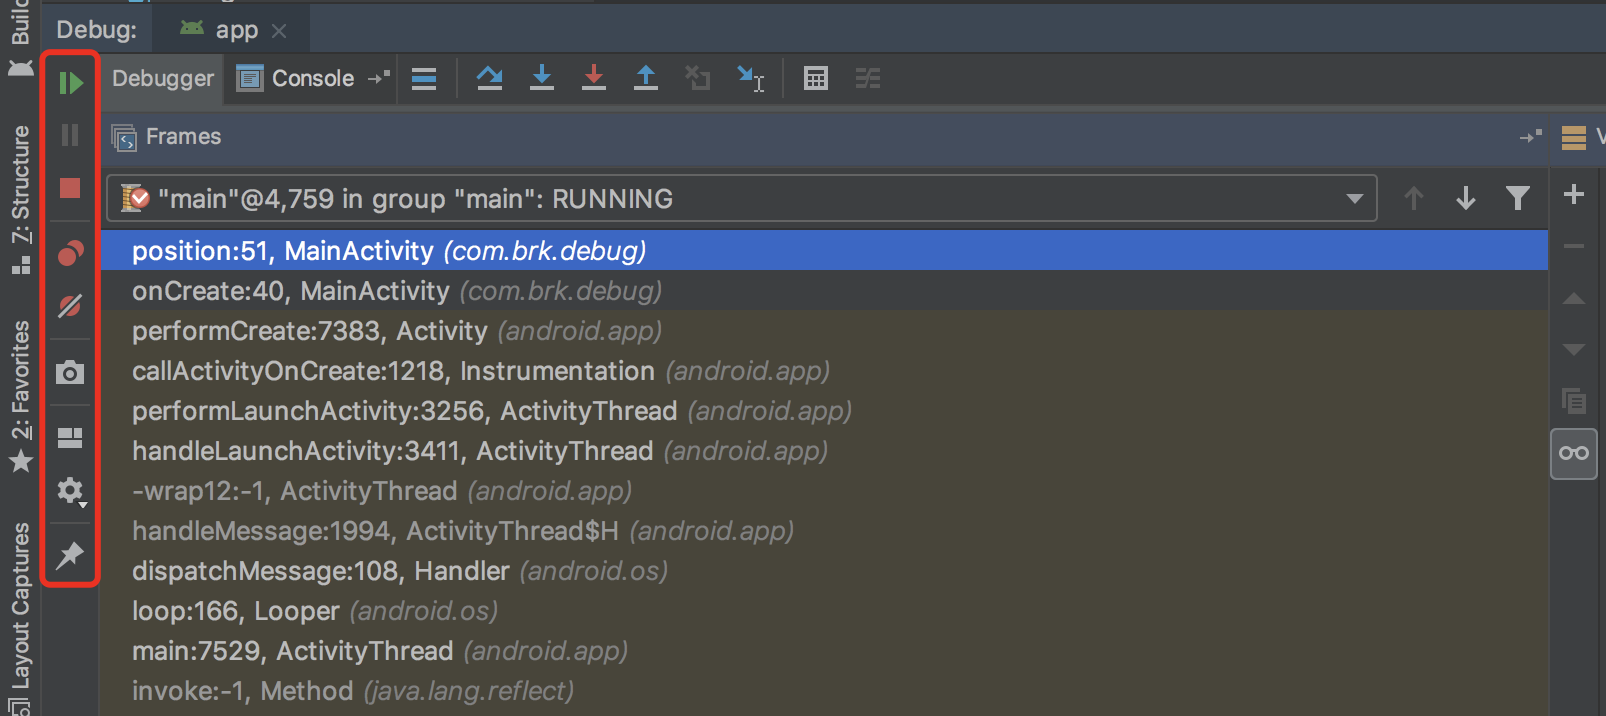Click the Frames panel icon
This screenshot has width=1606, height=716.
click(124, 137)
